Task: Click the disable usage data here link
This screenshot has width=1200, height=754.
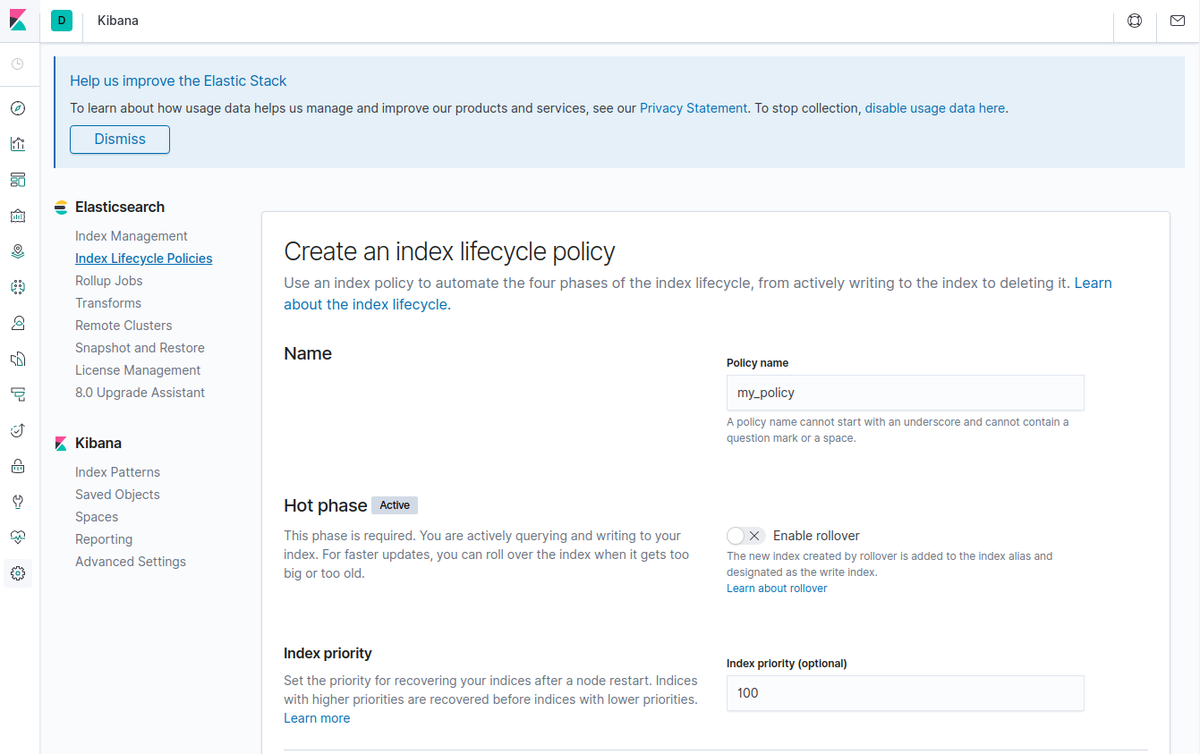Action: [934, 107]
